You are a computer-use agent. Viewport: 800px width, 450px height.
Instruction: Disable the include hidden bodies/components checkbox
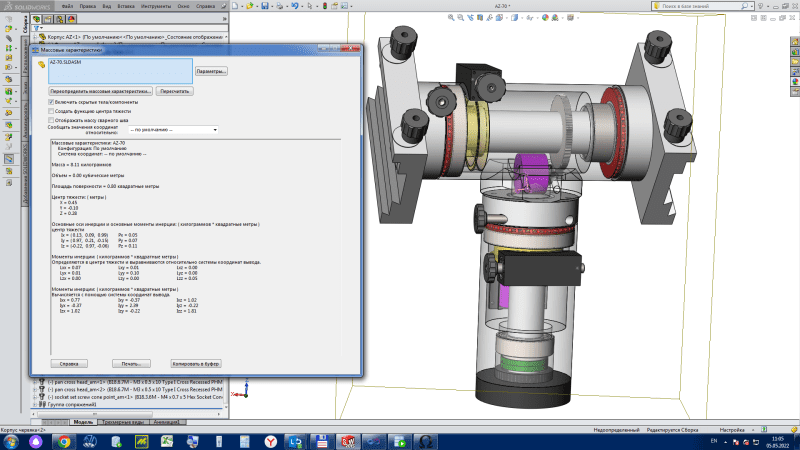tap(52, 102)
